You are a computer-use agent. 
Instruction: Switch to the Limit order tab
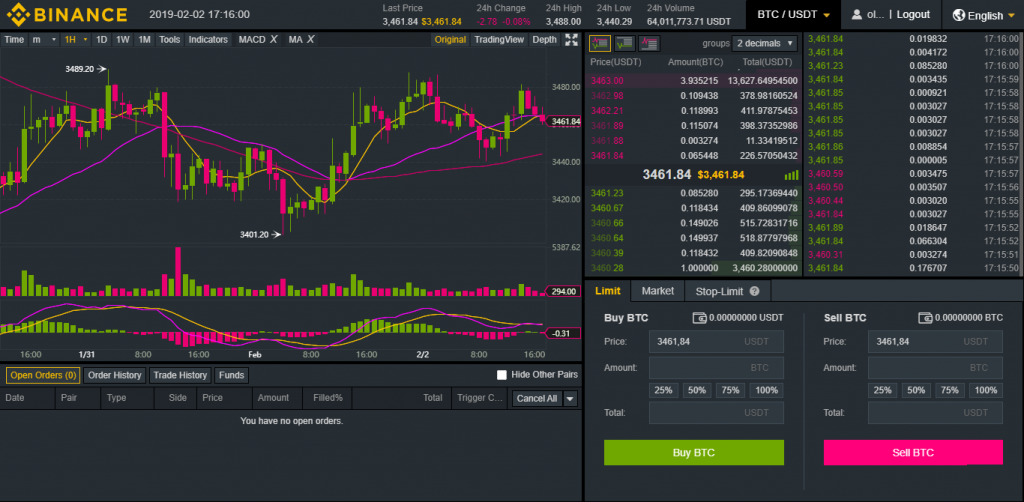tap(607, 290)
